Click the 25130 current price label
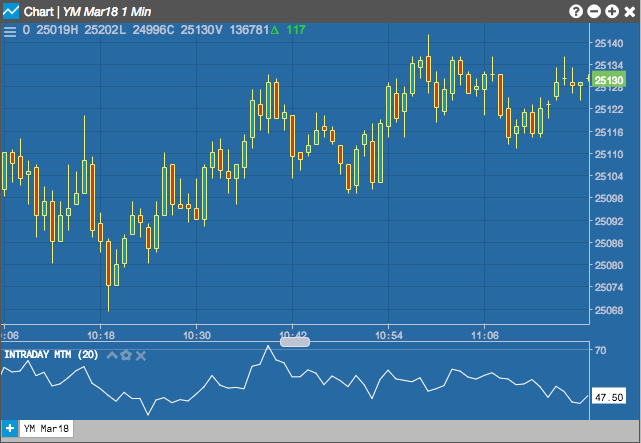 [609, 80]
